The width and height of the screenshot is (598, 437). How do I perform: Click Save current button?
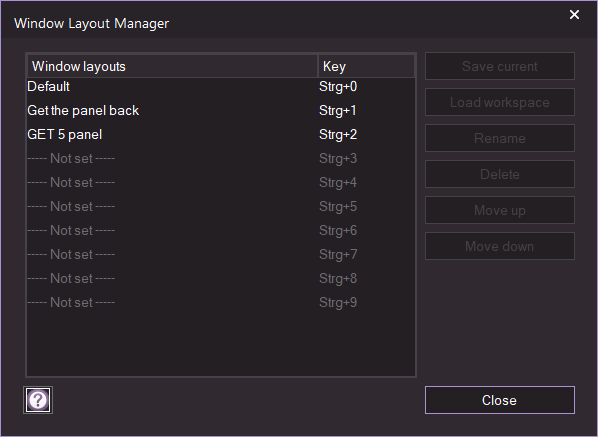pyautogui.click(x=500, y=66)
